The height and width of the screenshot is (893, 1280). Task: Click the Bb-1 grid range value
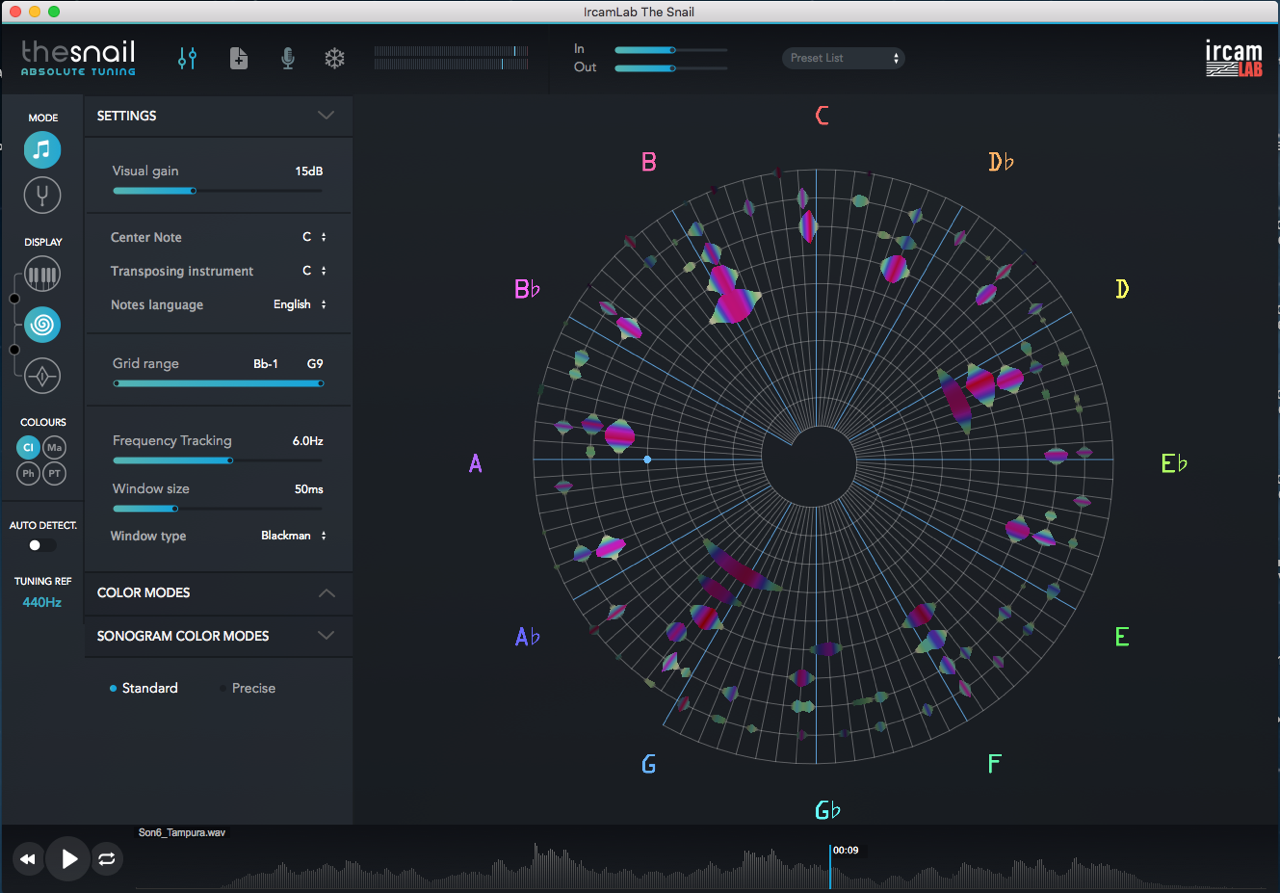click(x=266, y=364)
